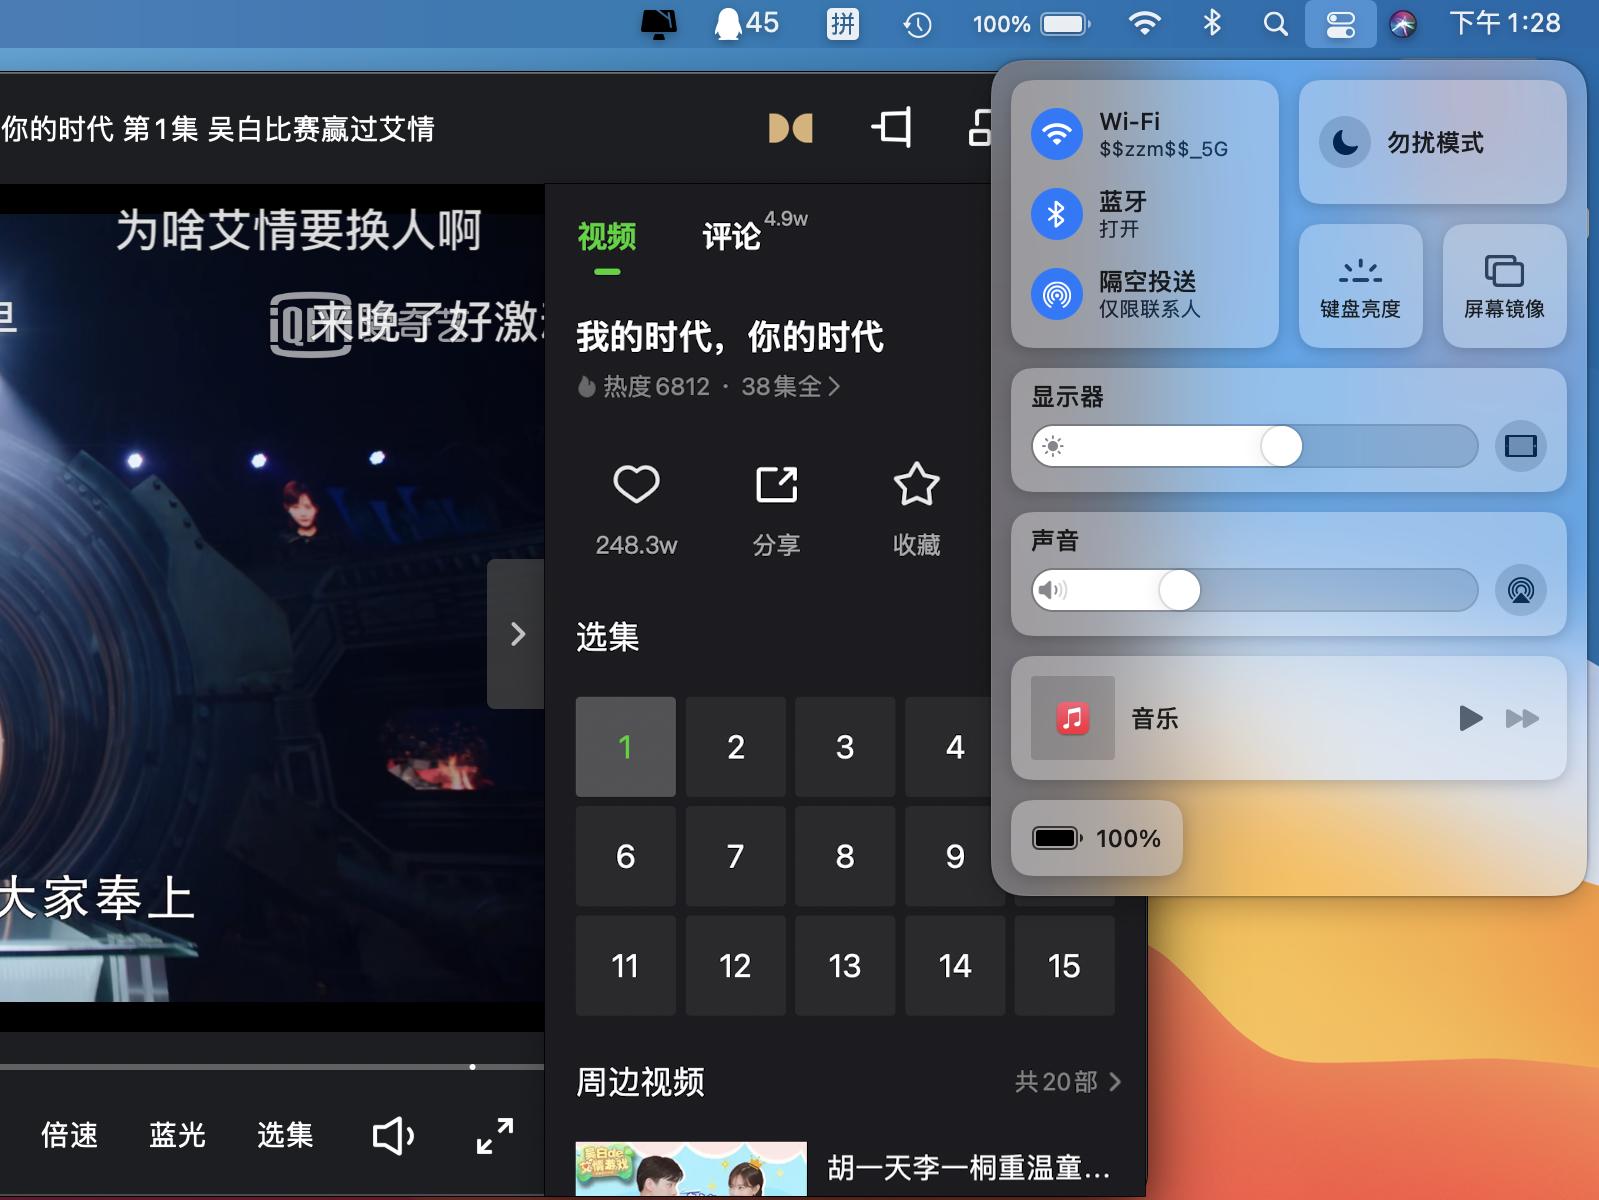1599x1200 pixels.
Task: Click Control Center icon in menu bar
Action: click(x=1340, y=24)
